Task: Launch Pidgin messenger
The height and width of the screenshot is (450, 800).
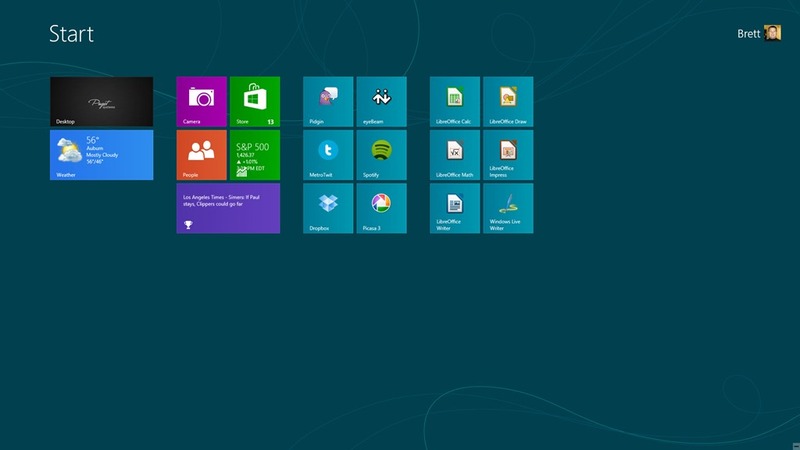Action: point(328,101)
